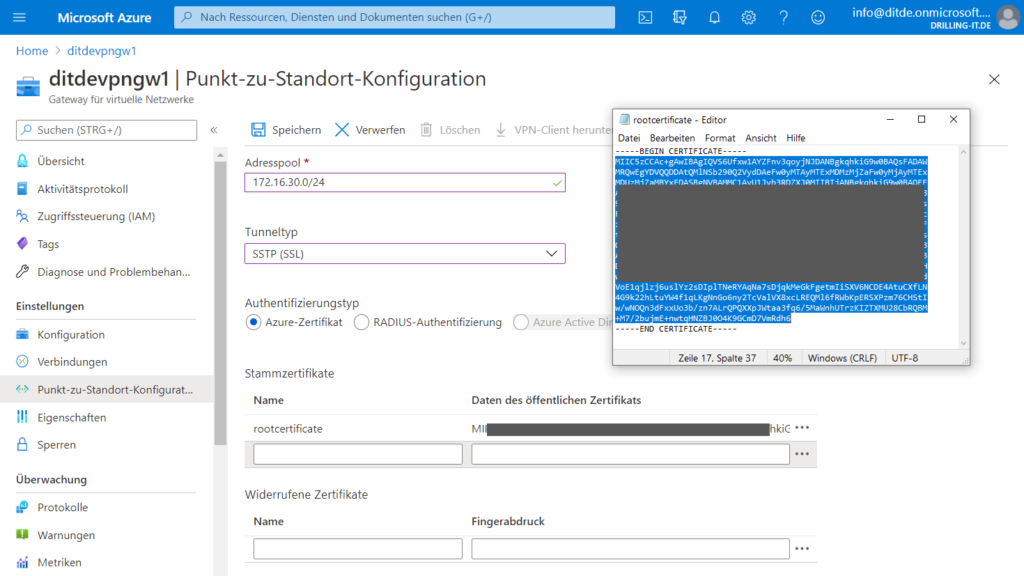Click the revoked certificate Name field
This screenshot has width=1024, height=576.
coord(358,549)
